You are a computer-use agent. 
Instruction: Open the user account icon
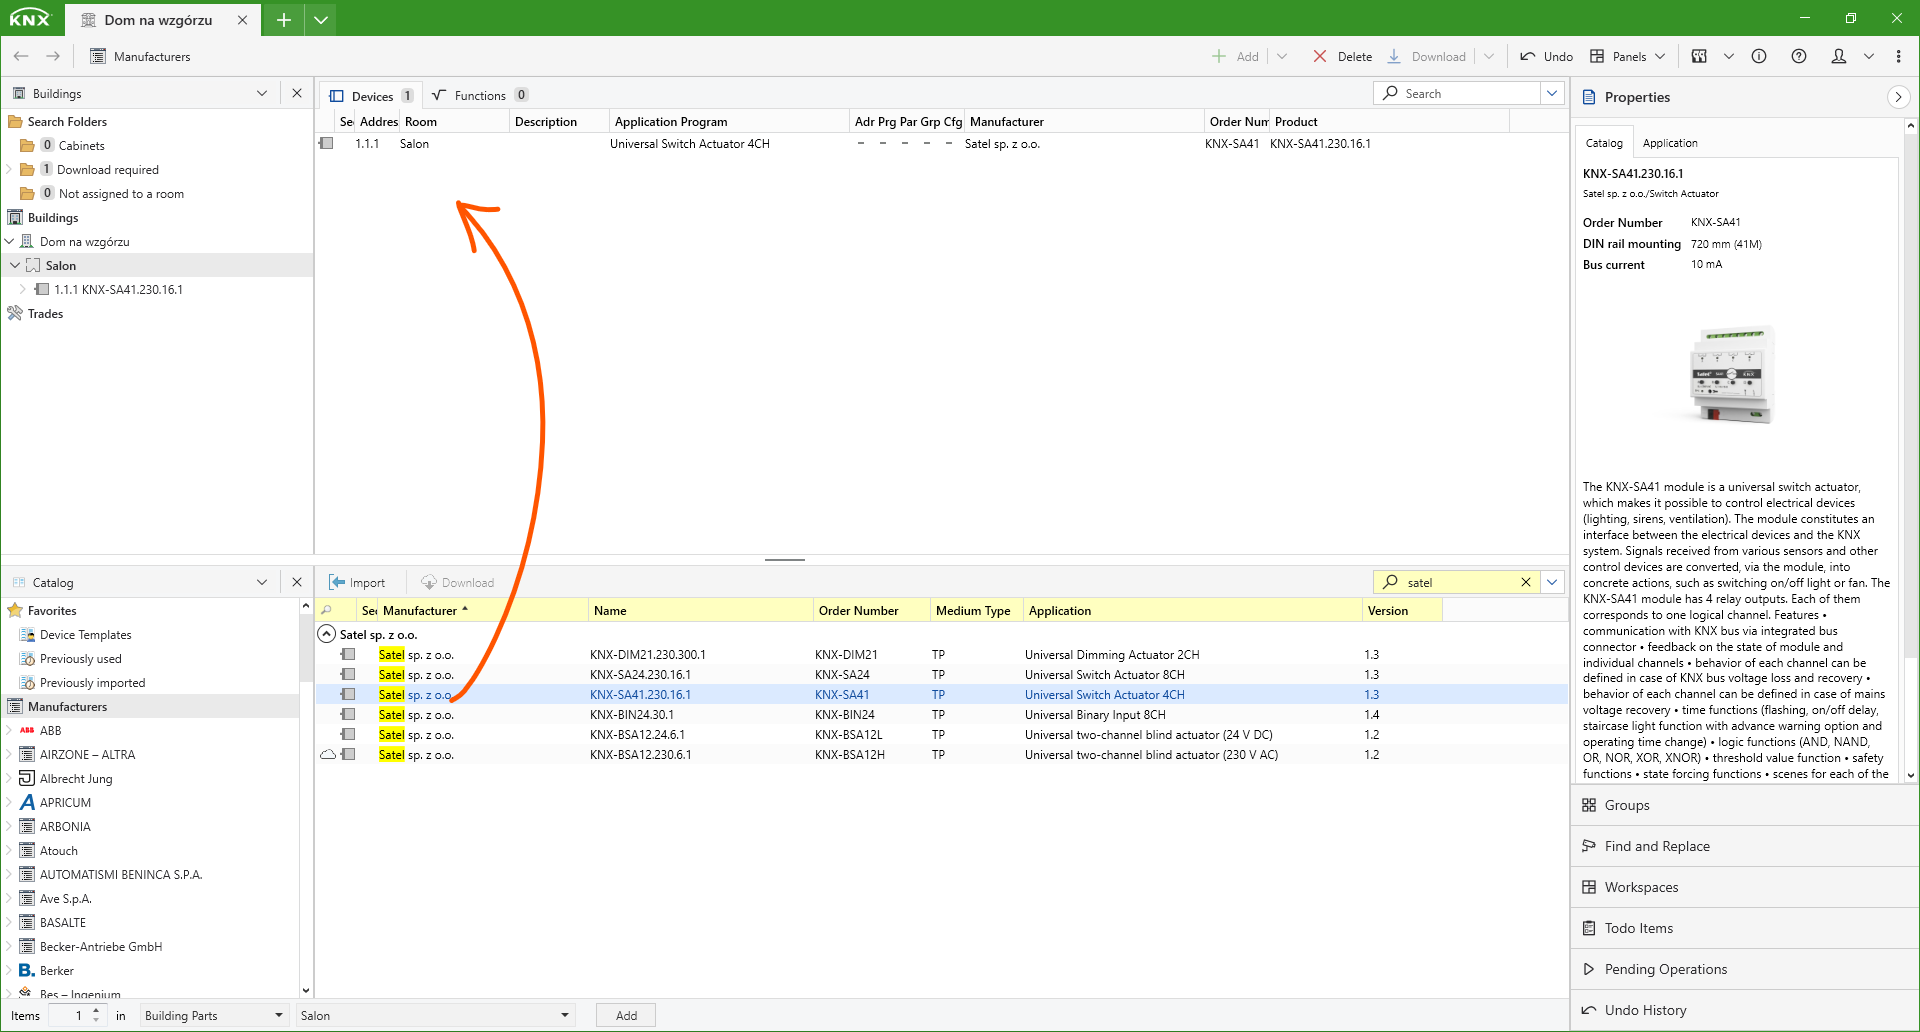coord(1838,56)
